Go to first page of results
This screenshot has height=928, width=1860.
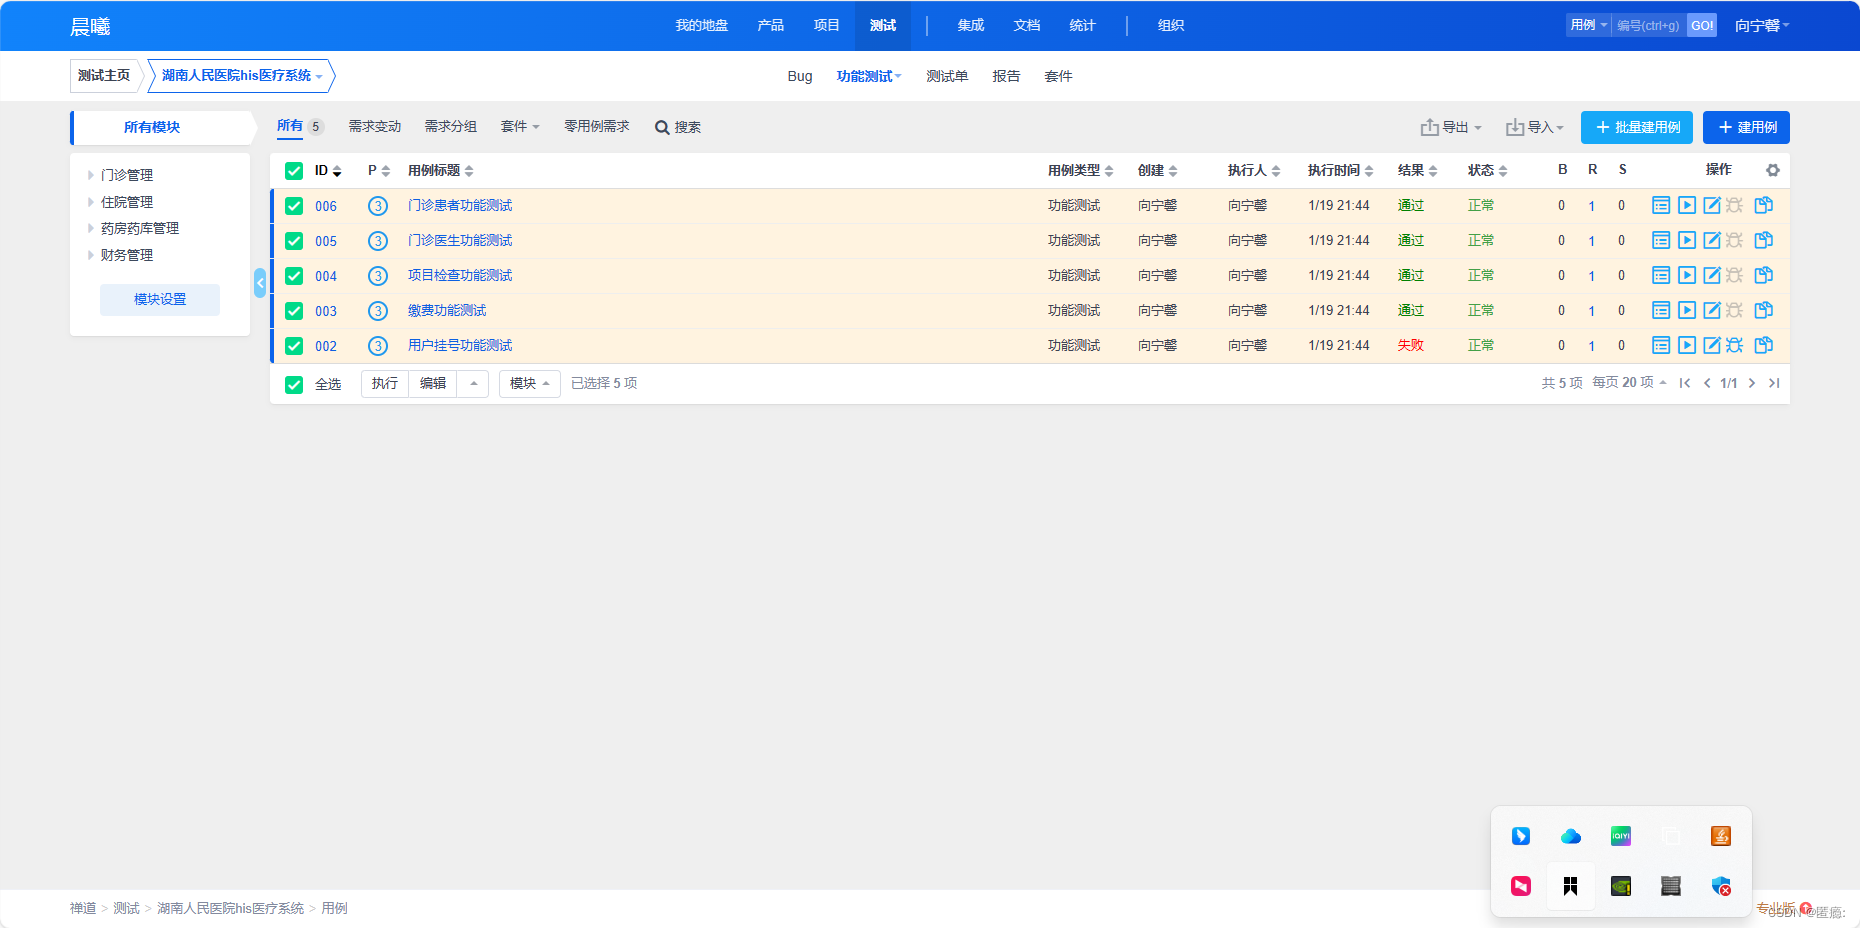tap(1685, 383)
